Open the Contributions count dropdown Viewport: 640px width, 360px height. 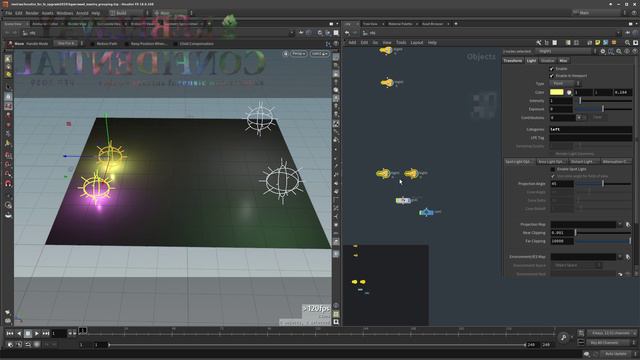pyautogui.click(x=581, y=118)
